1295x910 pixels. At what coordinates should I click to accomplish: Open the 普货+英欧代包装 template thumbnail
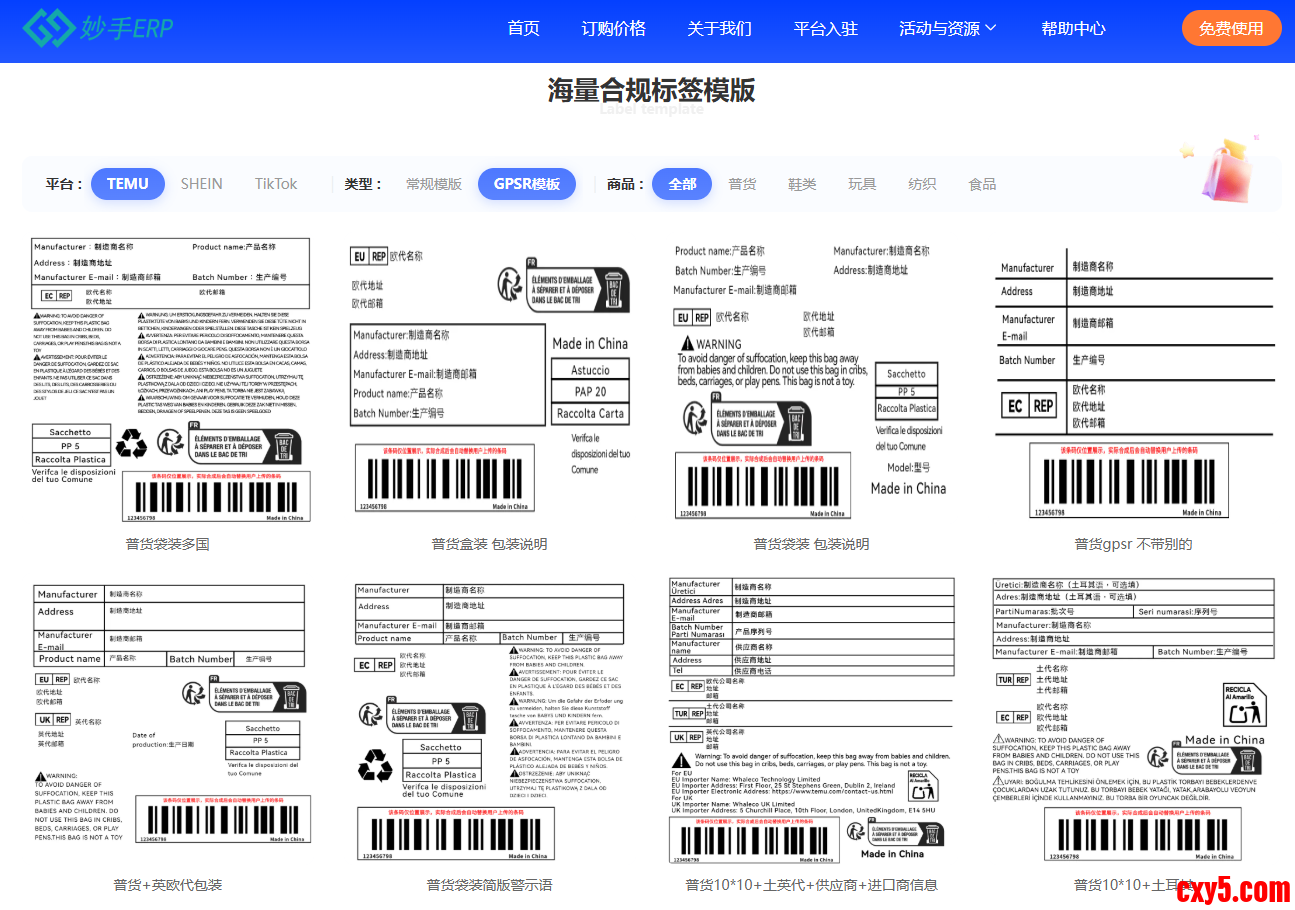(x=169, y=718)
